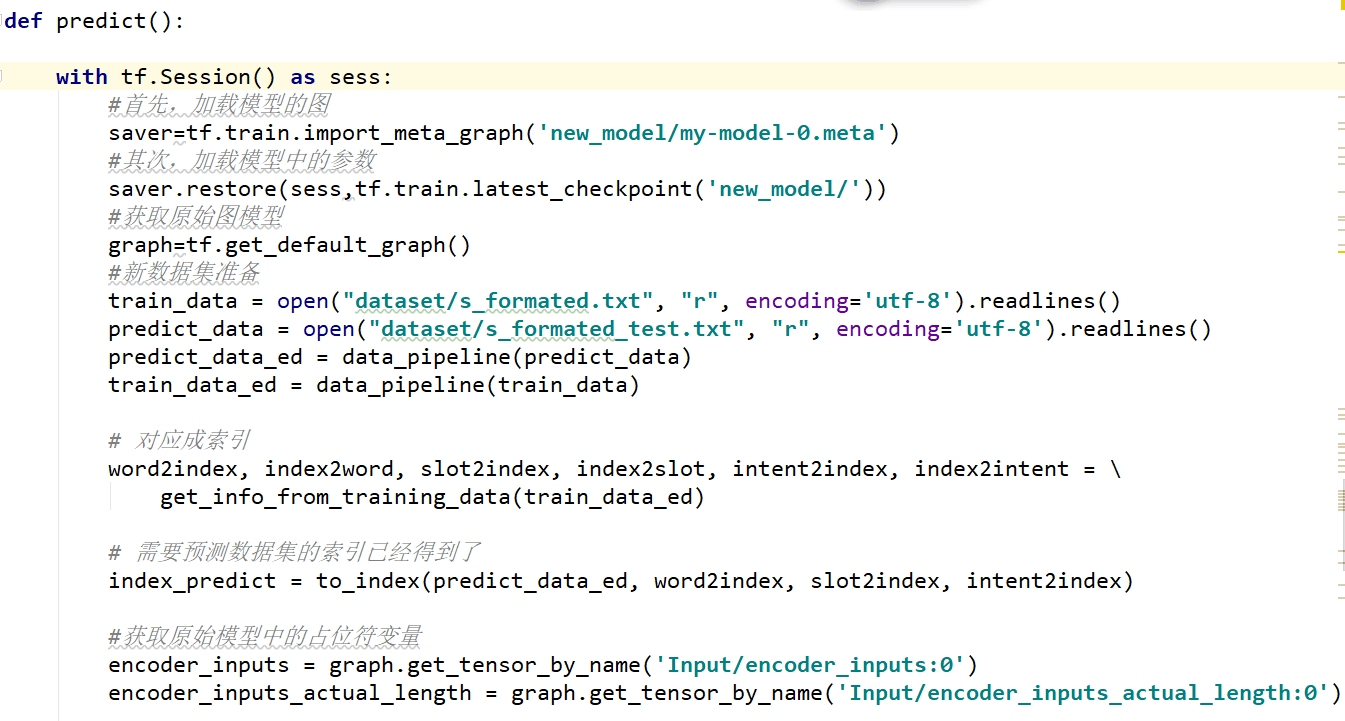Click the string 'Input/encoder_inputs_actual_length:0'
This screenshot has width=1345, height=721.
(x=1083, y=693)
